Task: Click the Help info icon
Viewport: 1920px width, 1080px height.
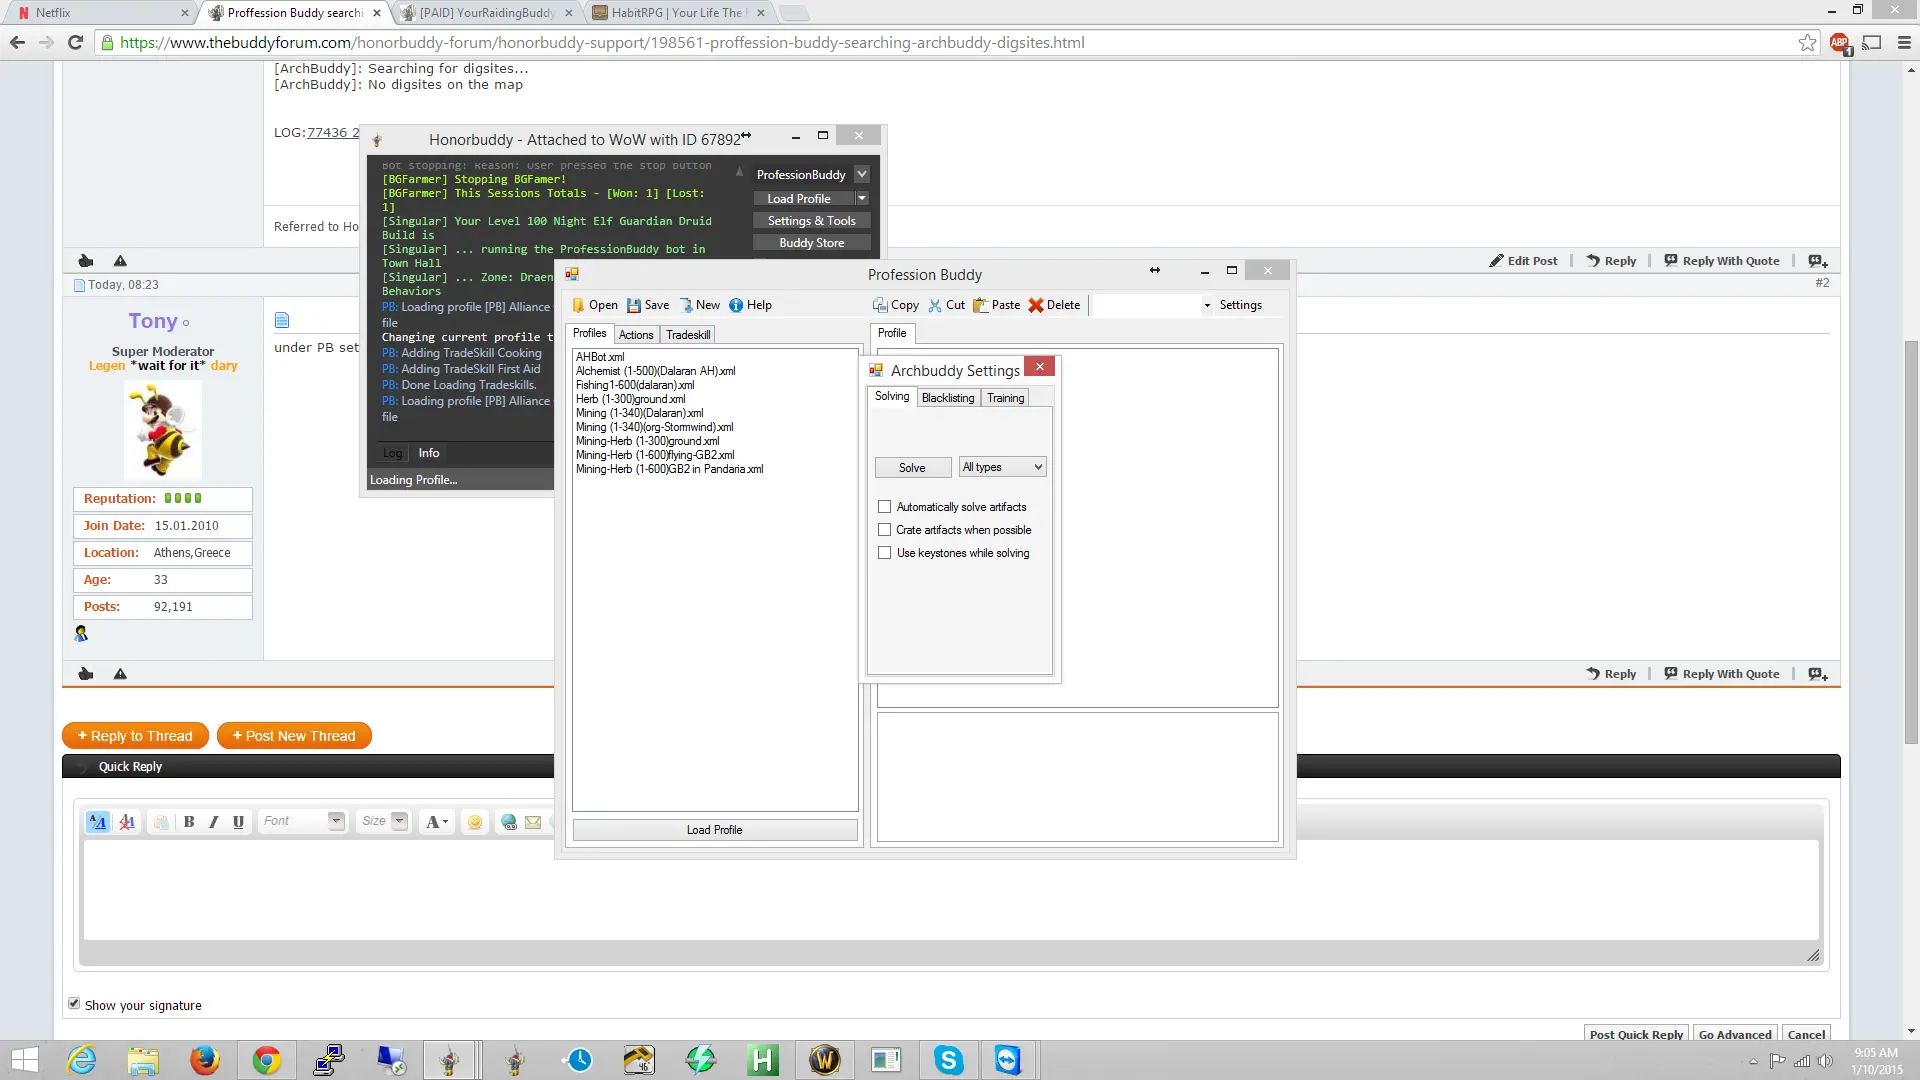Action: click(x=736, y=305)
